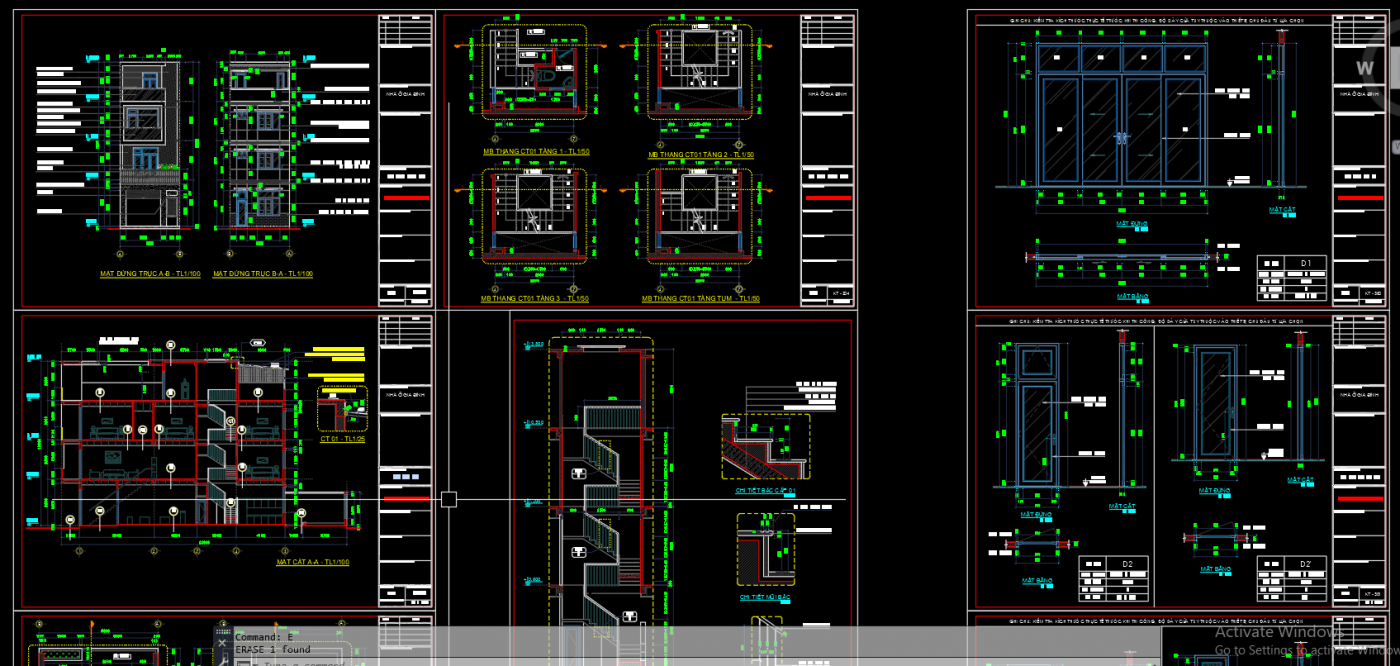The image size is (1400, 666).
Task: Select the MẶT ĐỨNG TRỤC B-A title
Action: click(x=263, y=273)
